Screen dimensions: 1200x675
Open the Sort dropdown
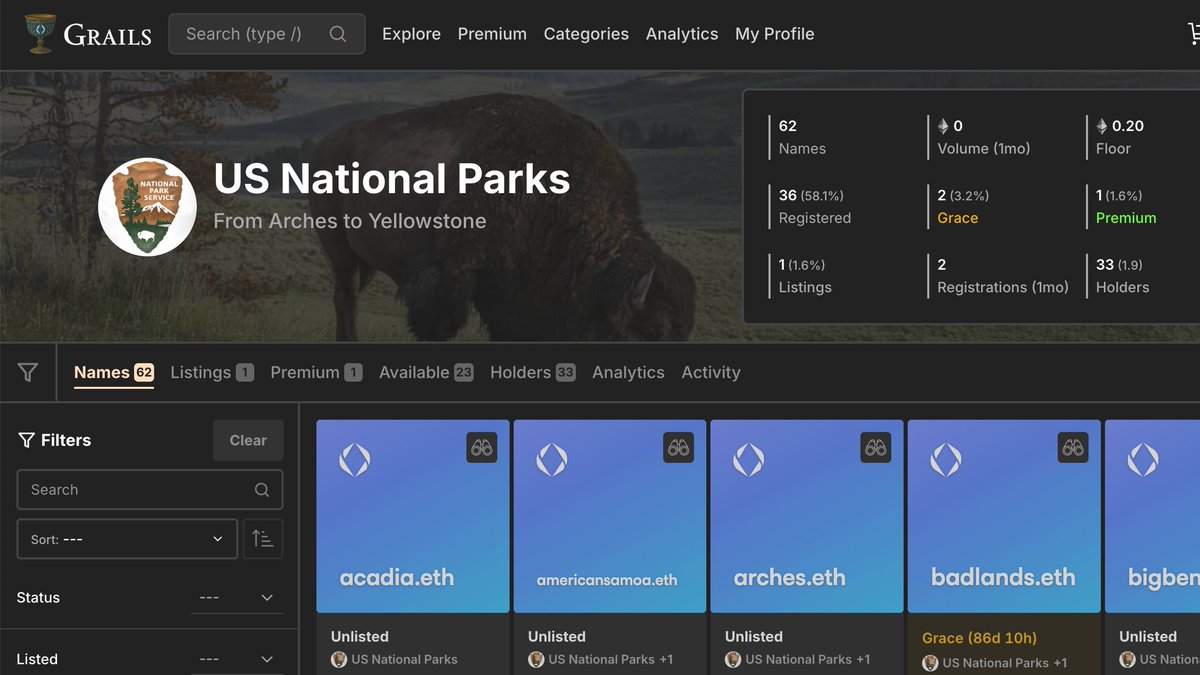coord(127,539)
